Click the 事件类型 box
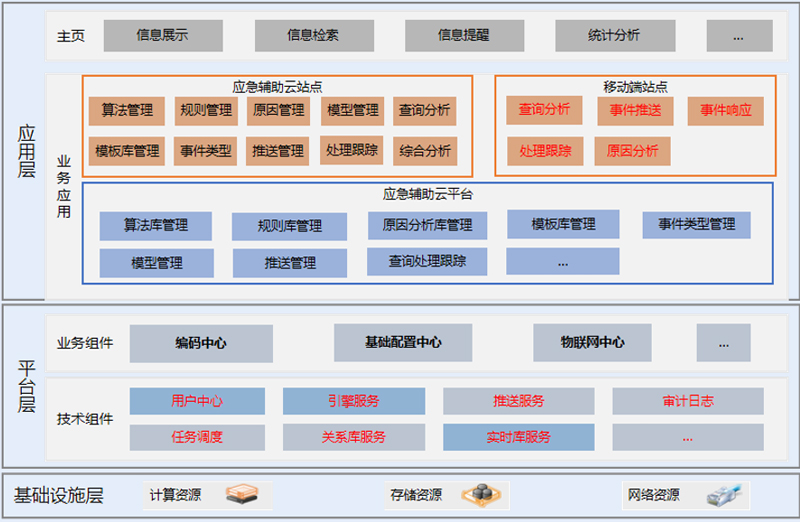Viewport: 800px width, 522px height. (x=205, y=151)
